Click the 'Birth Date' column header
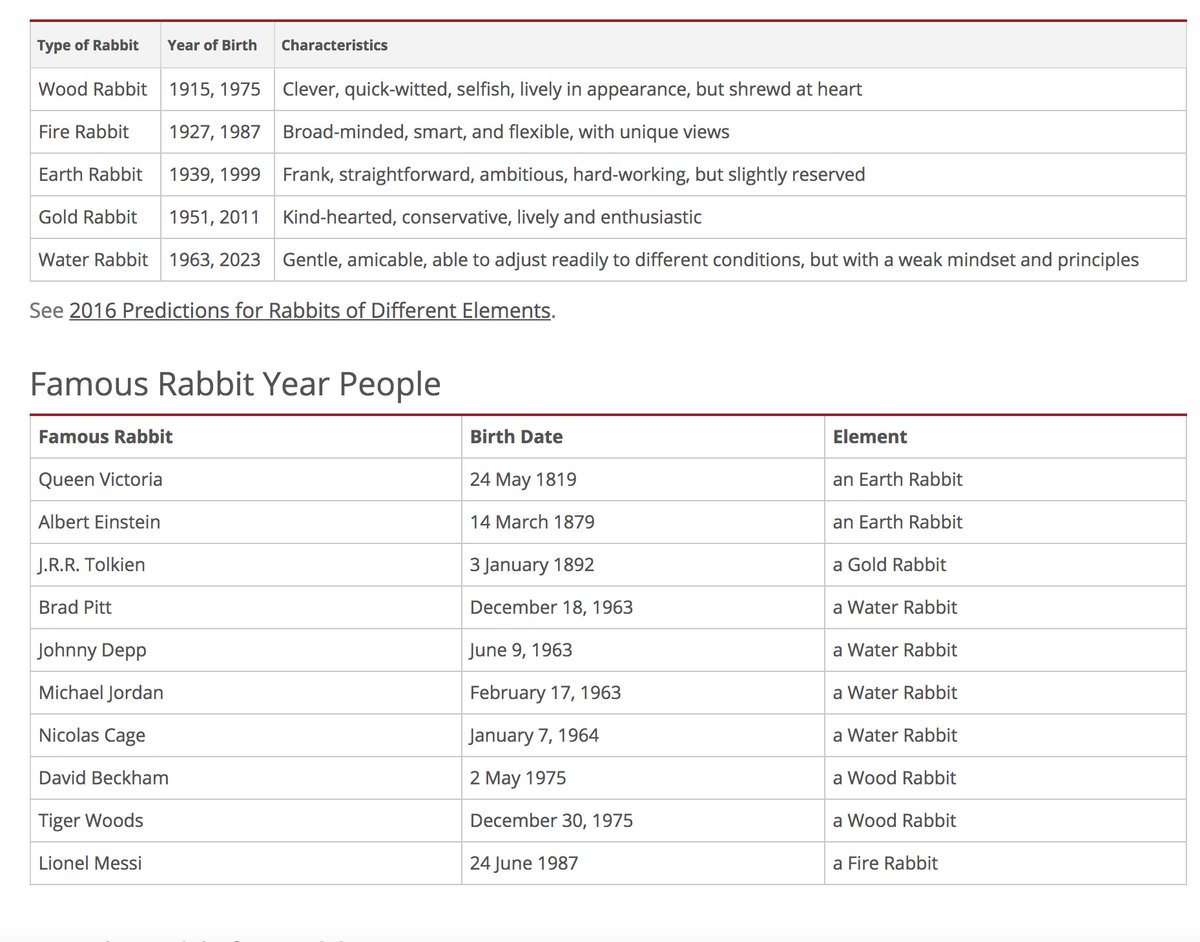 click(643, 437)
